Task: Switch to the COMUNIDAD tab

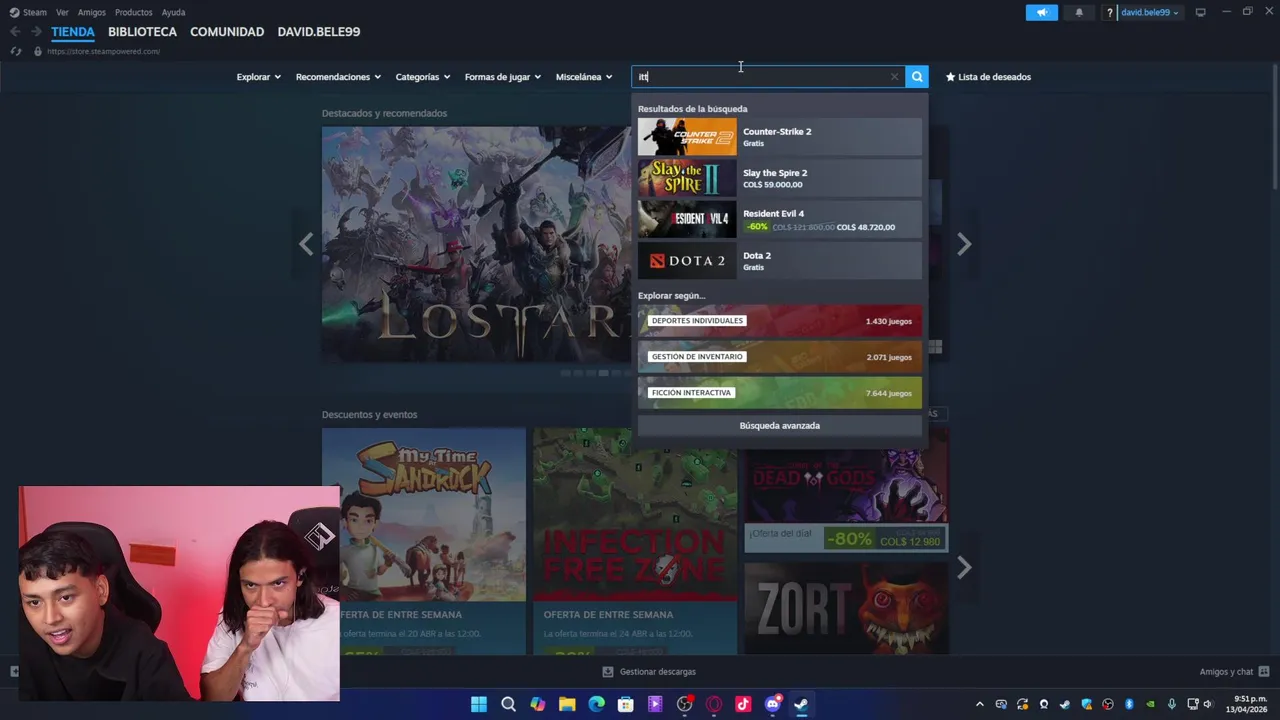Action: point(227,32)
